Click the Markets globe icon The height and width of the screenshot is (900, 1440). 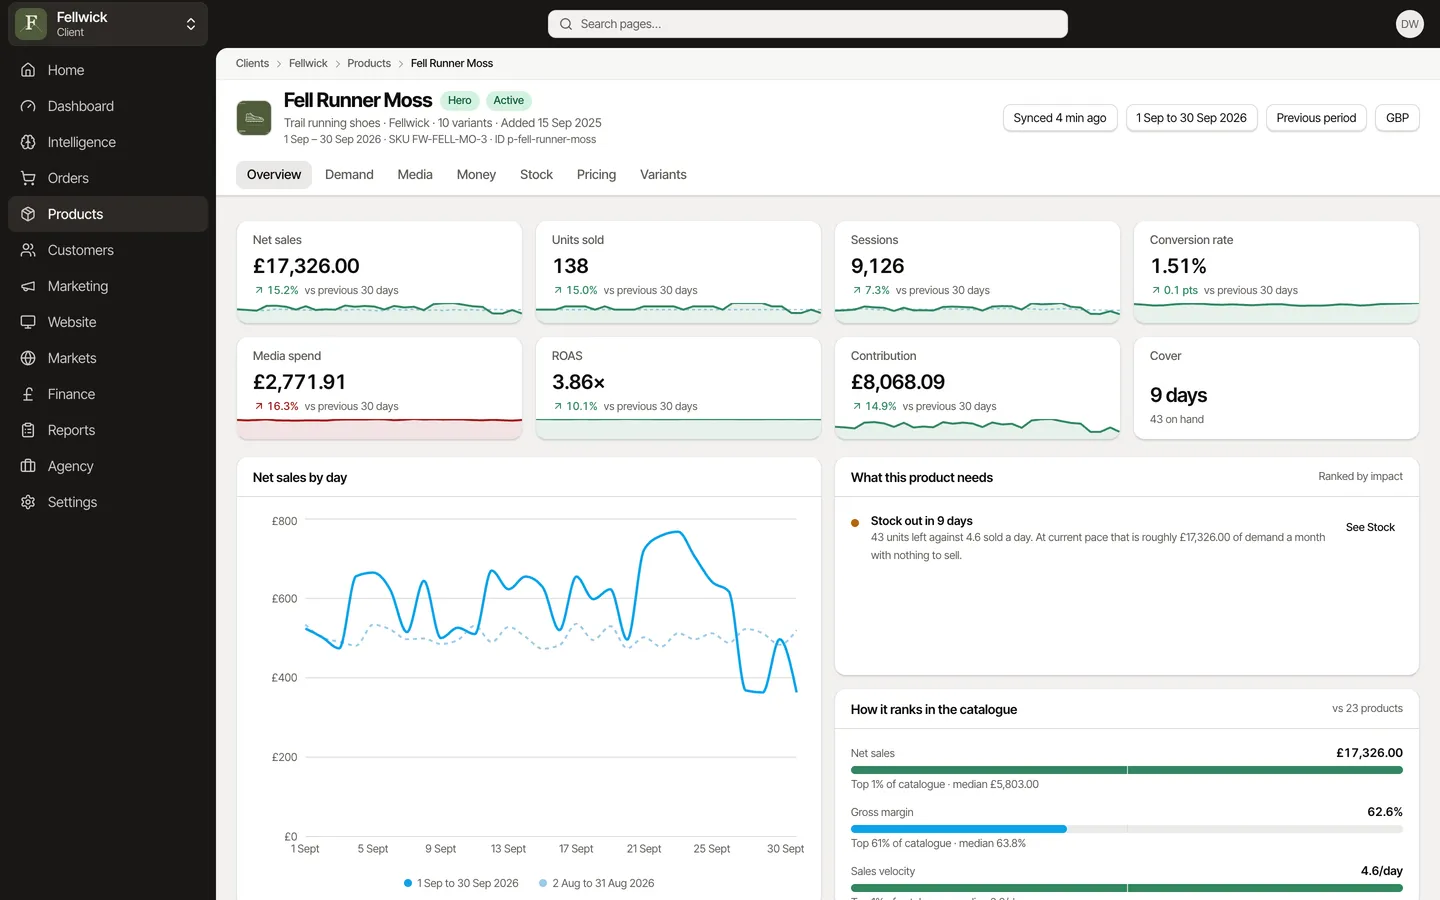(28, 358)
